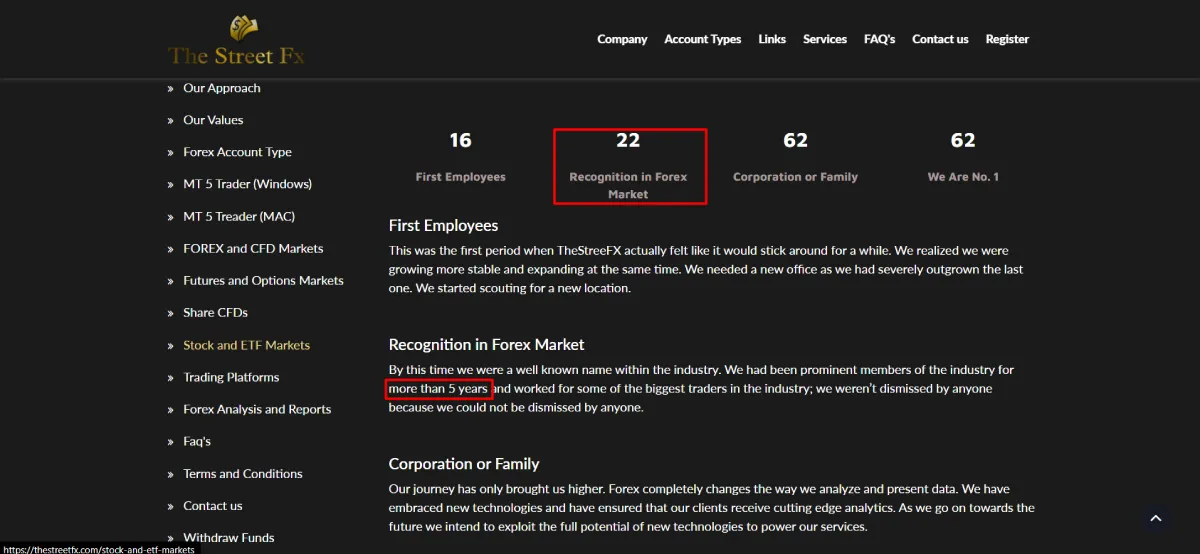This screenshot has height=554, width=1200.
Task: Click the arrow bullet beside Trading Platforms
Action: coord(170,378)
